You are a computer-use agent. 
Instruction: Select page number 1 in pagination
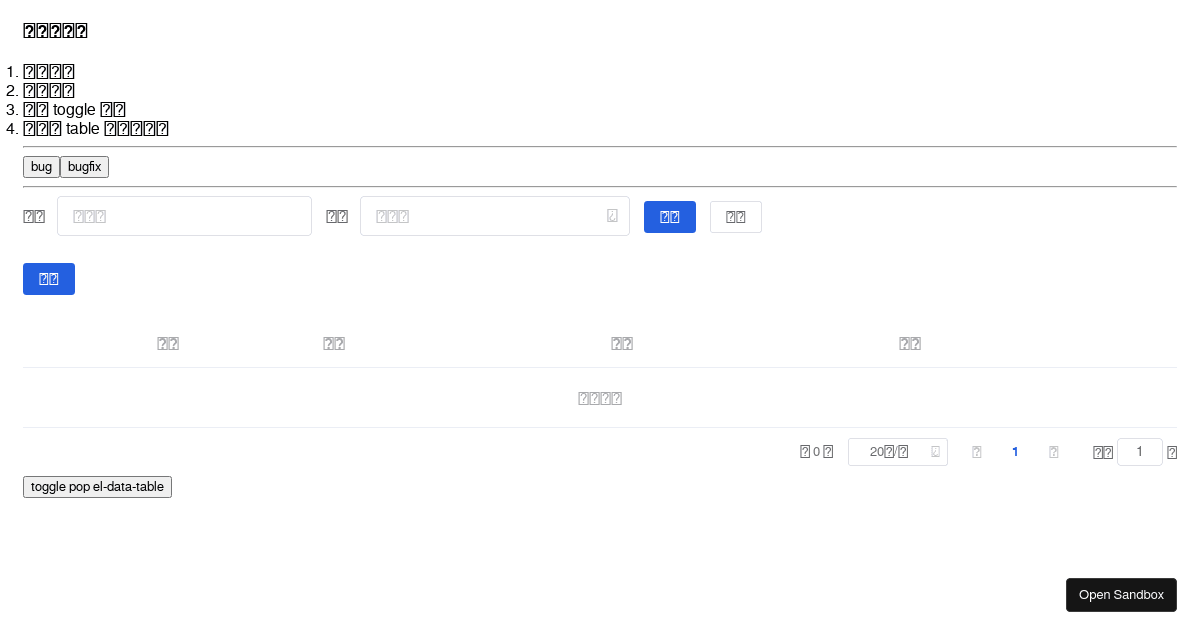1015,452
